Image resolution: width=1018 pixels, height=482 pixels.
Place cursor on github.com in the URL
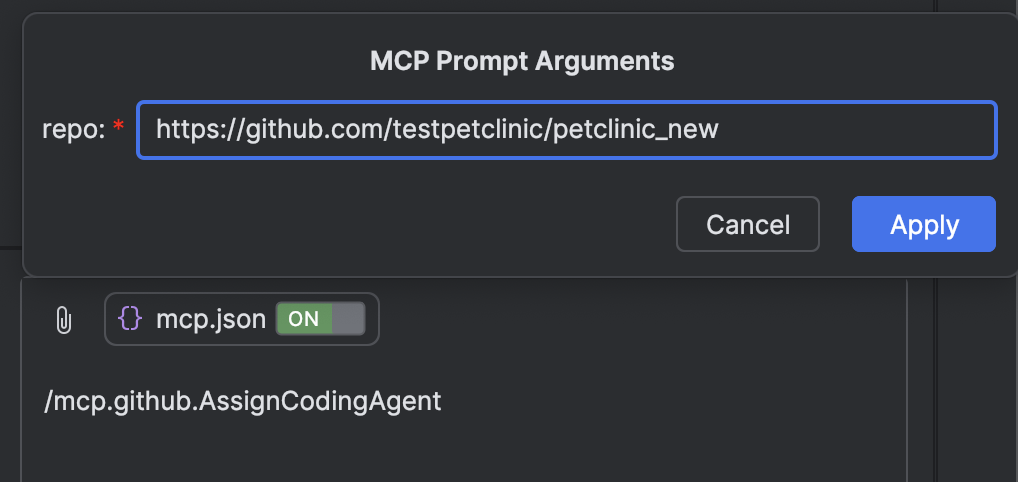(317, 129)
